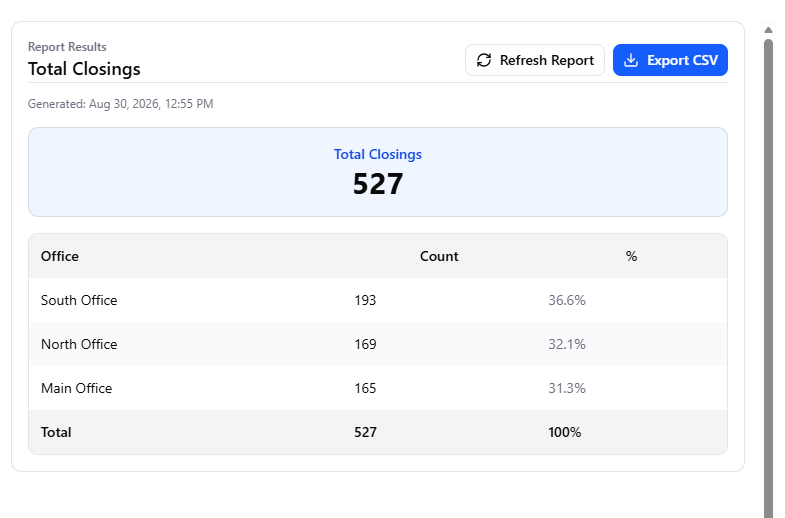
Task: Click the Export CSV button
Action: point(670,60)
